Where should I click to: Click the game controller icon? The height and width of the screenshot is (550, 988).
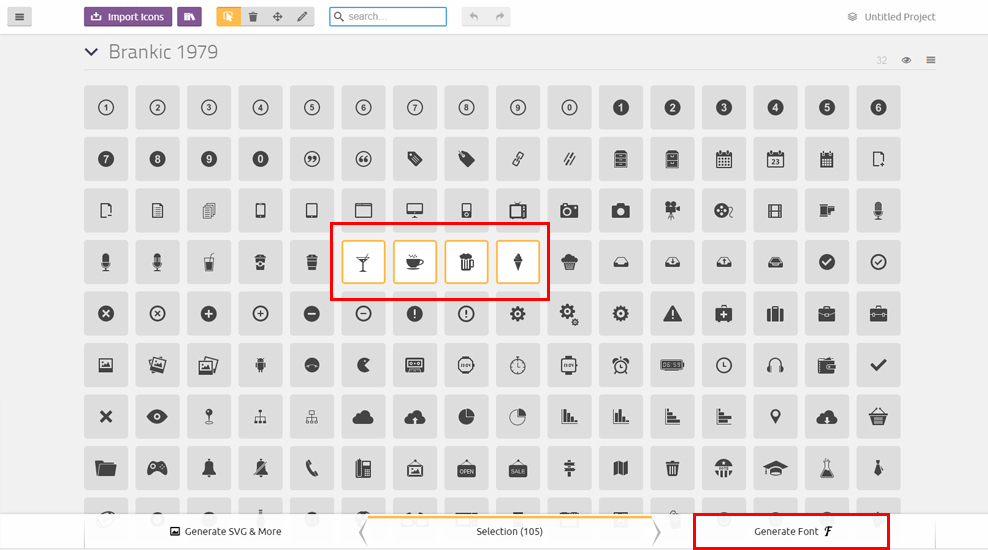pyautogui.click(x=157, y=468)
